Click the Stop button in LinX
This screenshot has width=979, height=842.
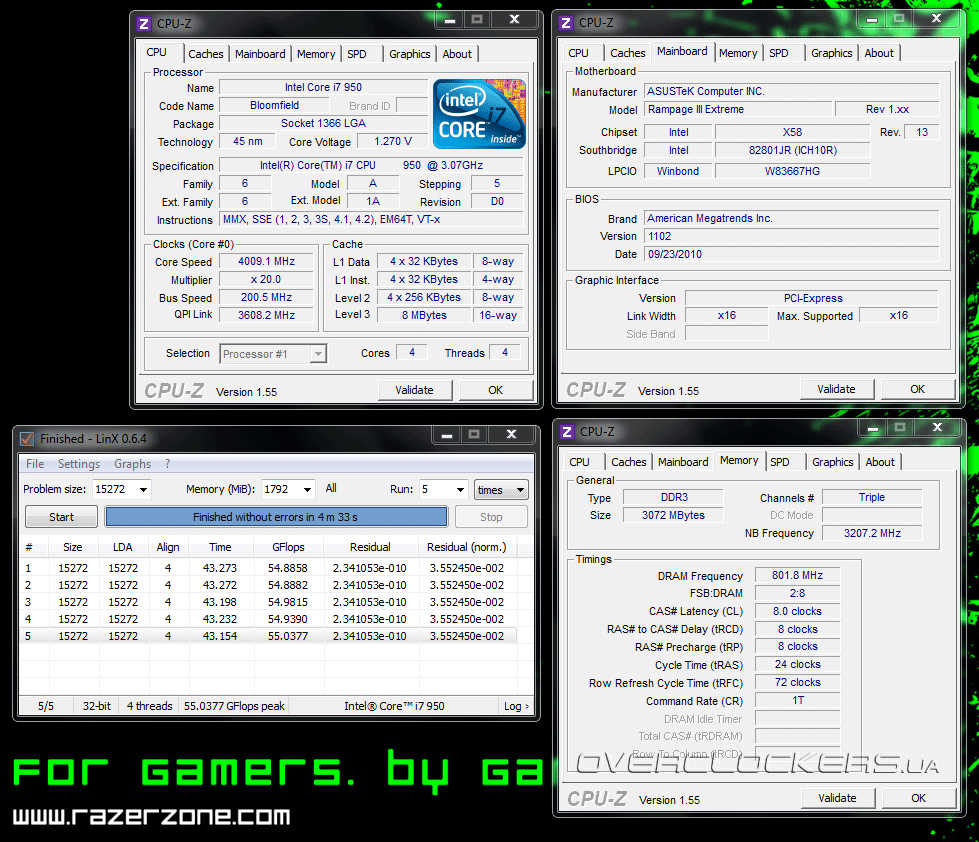tap(491, 517)
